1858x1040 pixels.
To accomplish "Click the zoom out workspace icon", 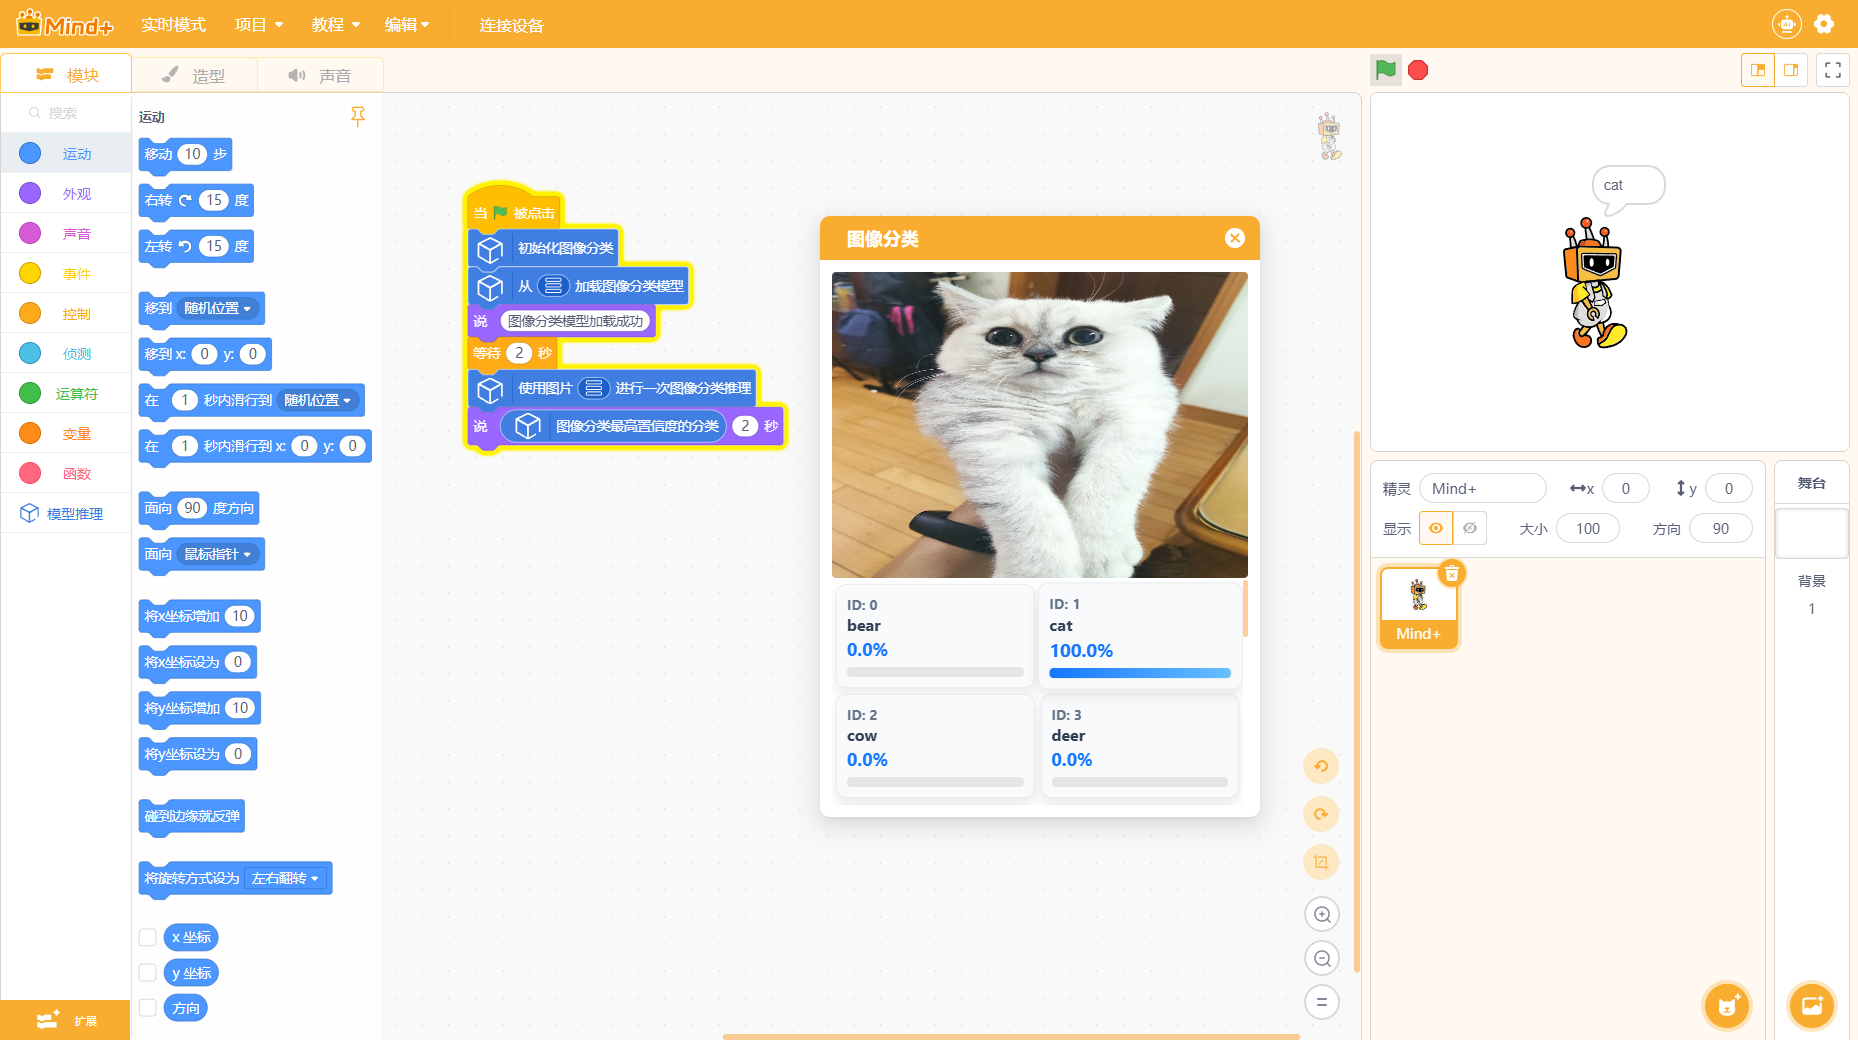I will 1322,958.
